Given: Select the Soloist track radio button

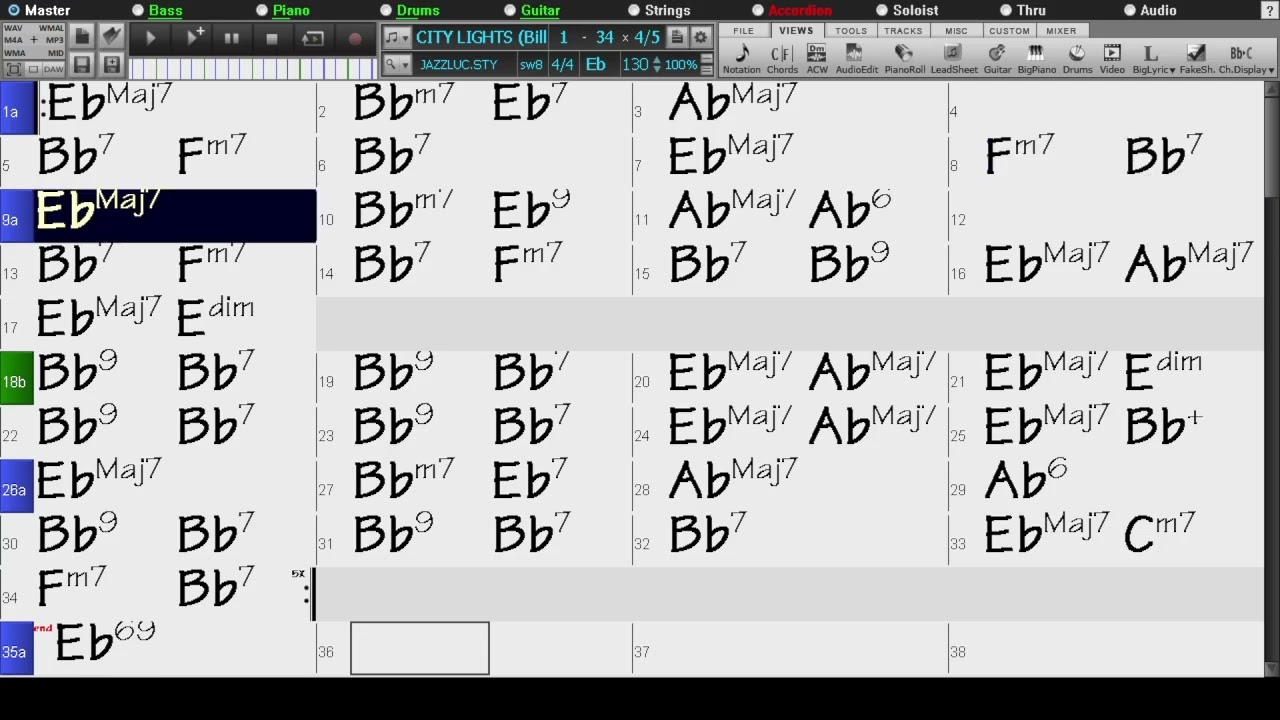Looking at the screenshot, I should [x=882, y=10].
